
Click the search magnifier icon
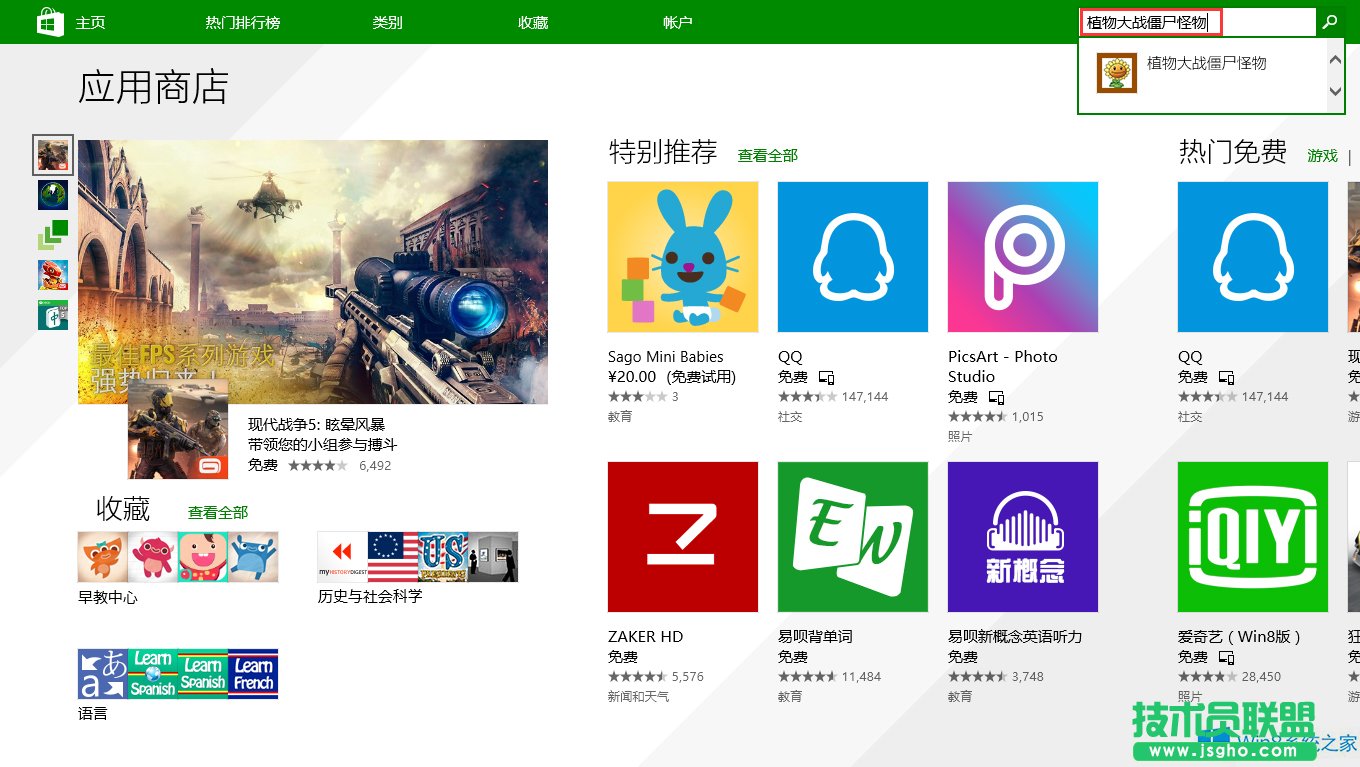(1330, 21)
